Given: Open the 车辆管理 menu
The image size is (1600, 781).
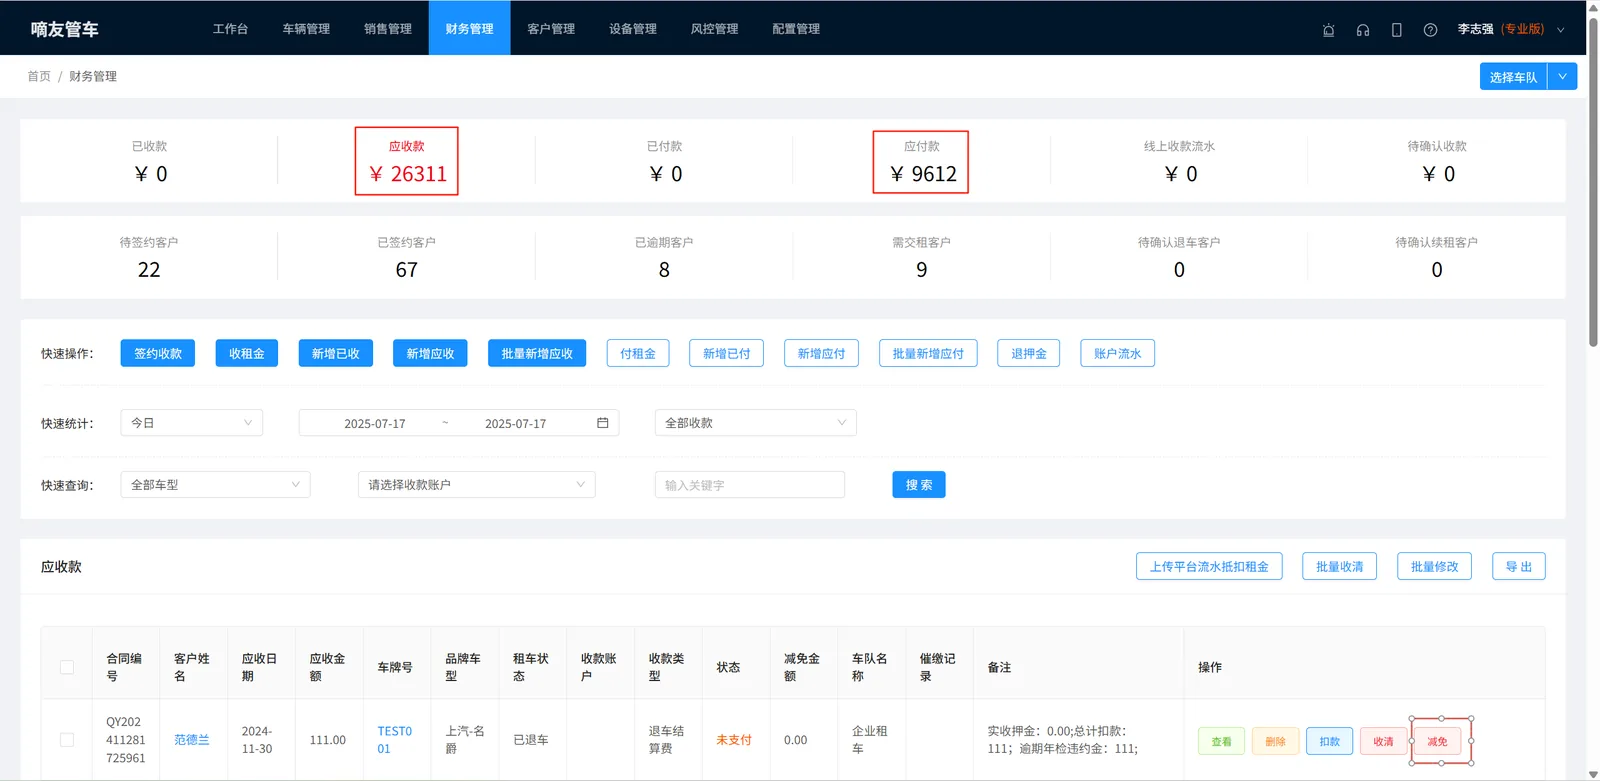Looking at the screenshot, I should tap(306, 29).
